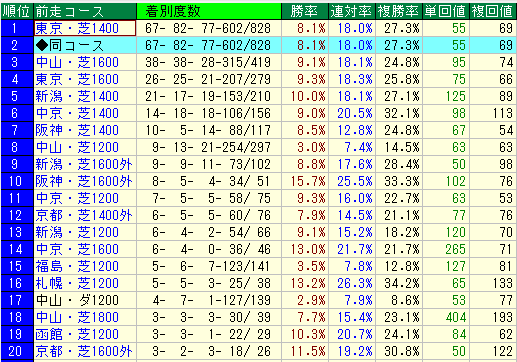The image size is (517, 362).
Task: Click win rate 15.7% in row 10
Action: click(x=308, y=181)
